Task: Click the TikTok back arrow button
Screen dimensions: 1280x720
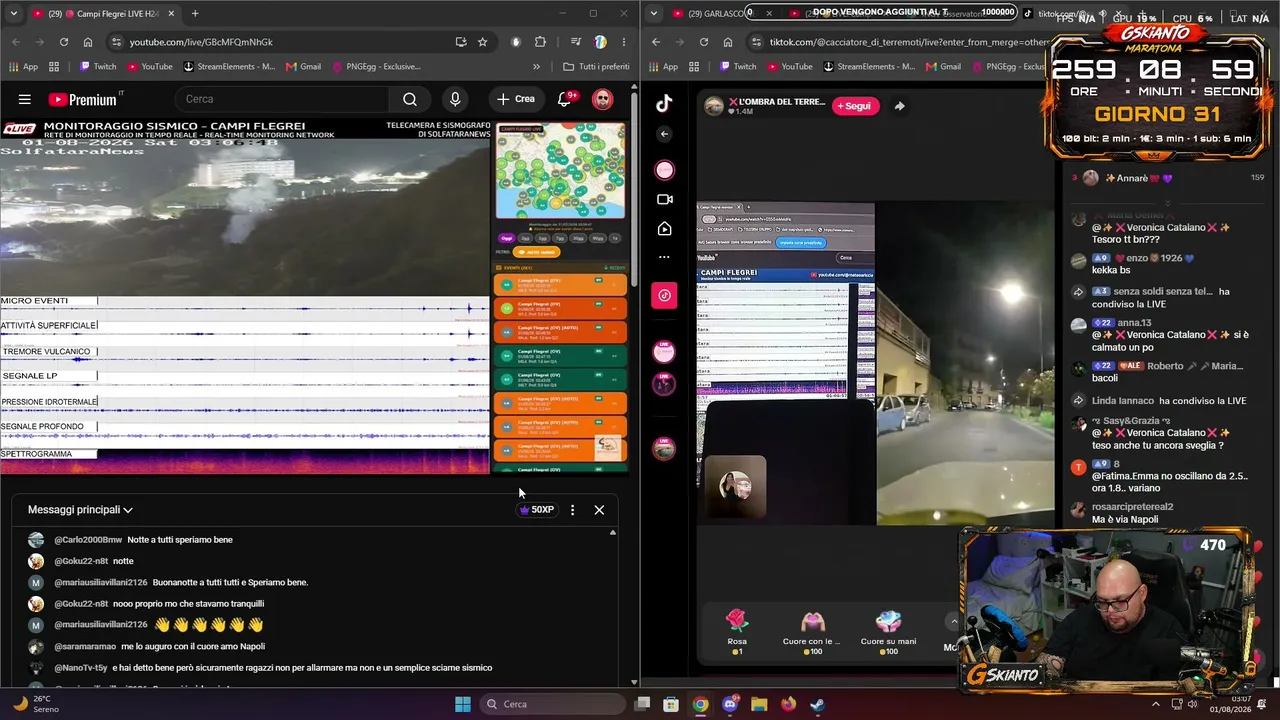Action: coord(664,134)
